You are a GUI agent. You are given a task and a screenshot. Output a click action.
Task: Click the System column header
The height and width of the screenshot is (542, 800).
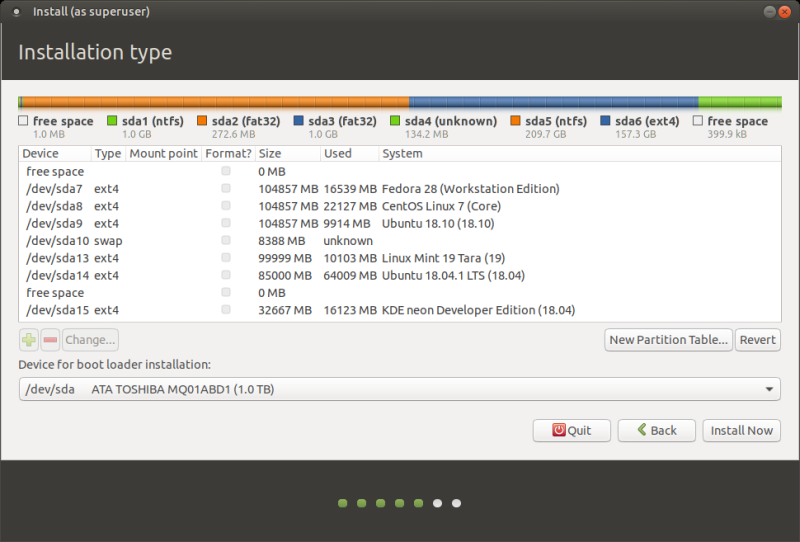tap(402, 154)
